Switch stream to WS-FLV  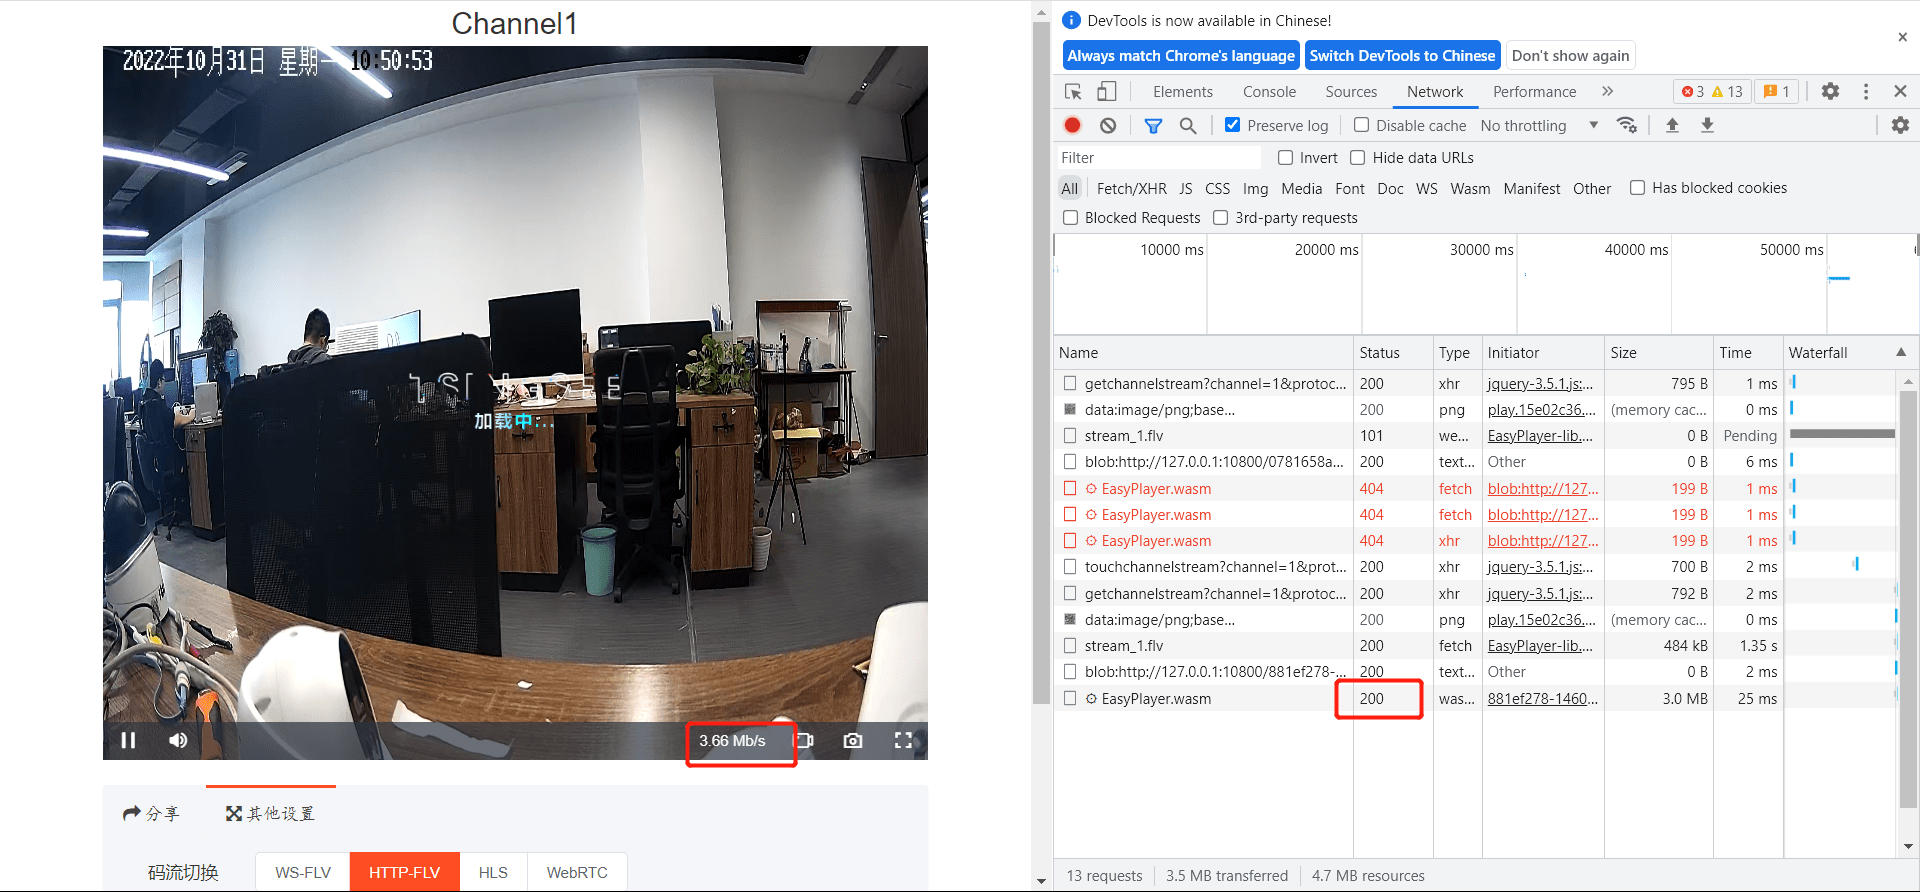303,872
